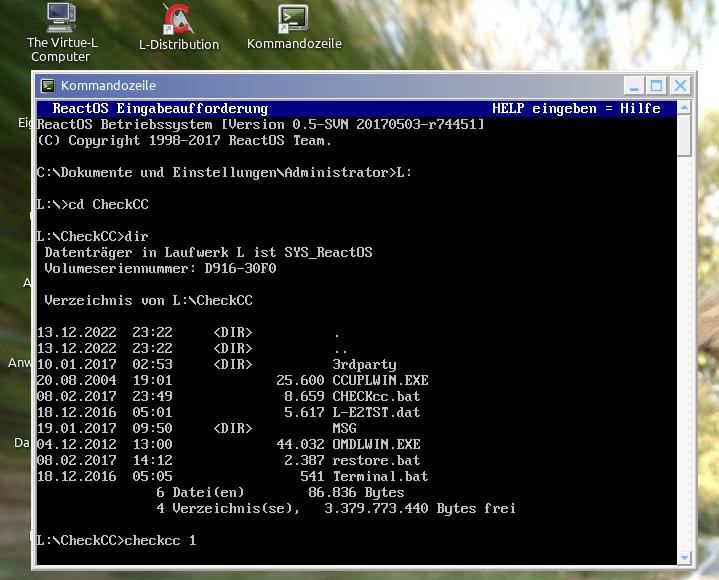
Task: Open The Virtue-L Computer desktop icon
Action: (61, 33)
